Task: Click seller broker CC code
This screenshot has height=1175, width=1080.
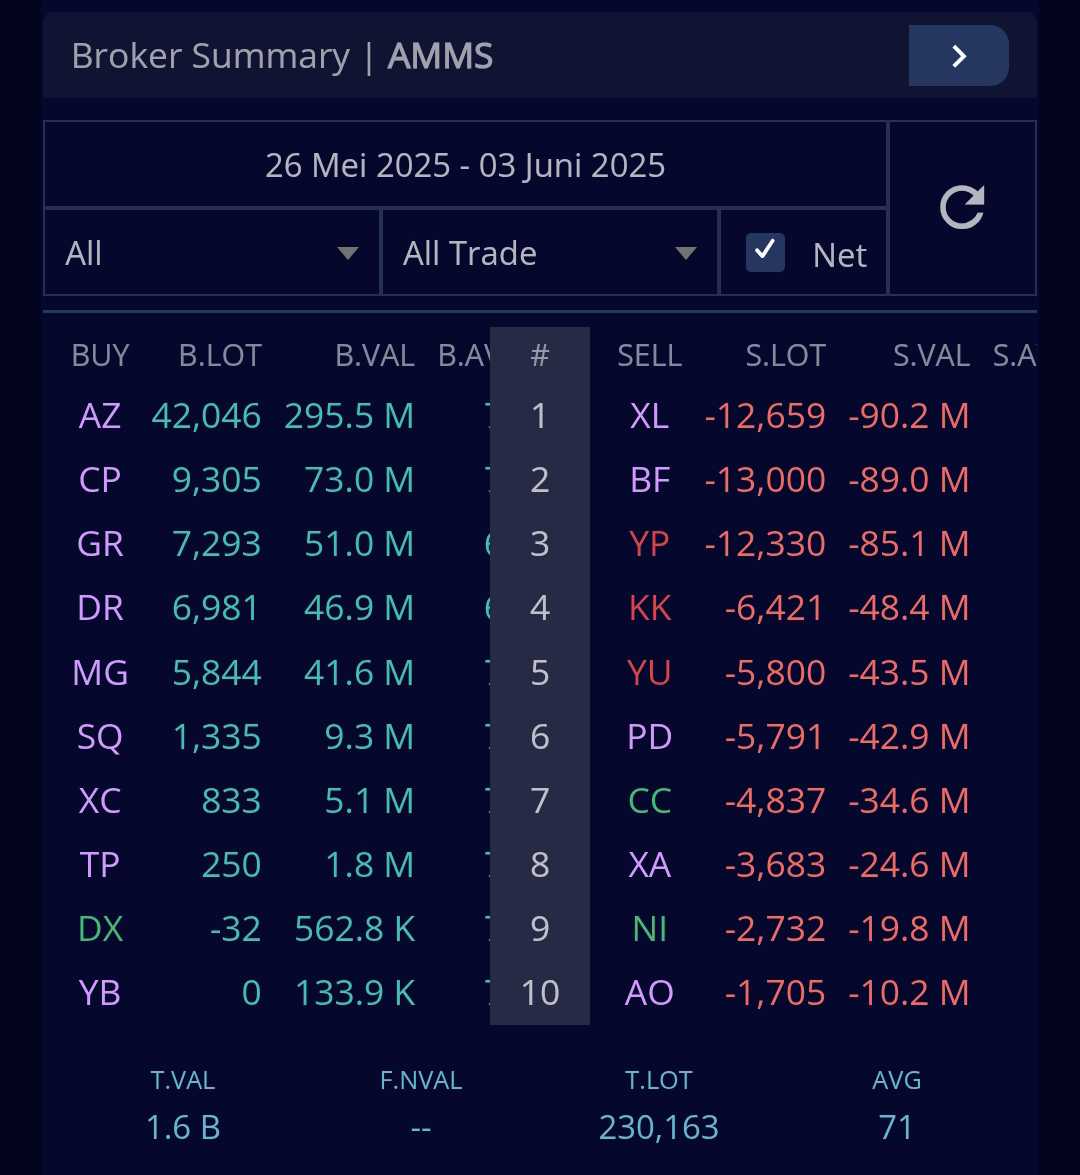Action: point(649,801)
